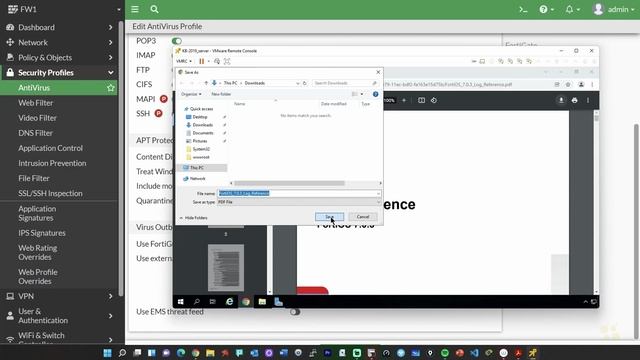Click Cancel in the Save As dialog
Viewport: 640px width, 360px height.
click(x=363, y=217)
